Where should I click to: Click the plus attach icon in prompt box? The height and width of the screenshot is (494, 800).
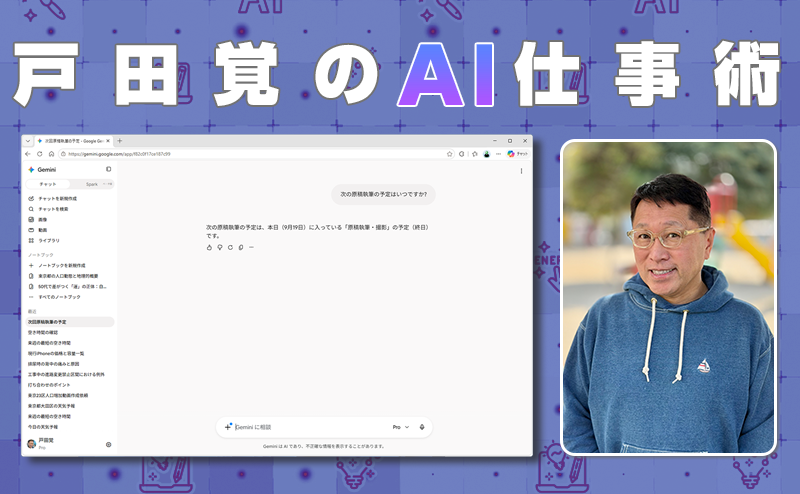tap(228, 427)
